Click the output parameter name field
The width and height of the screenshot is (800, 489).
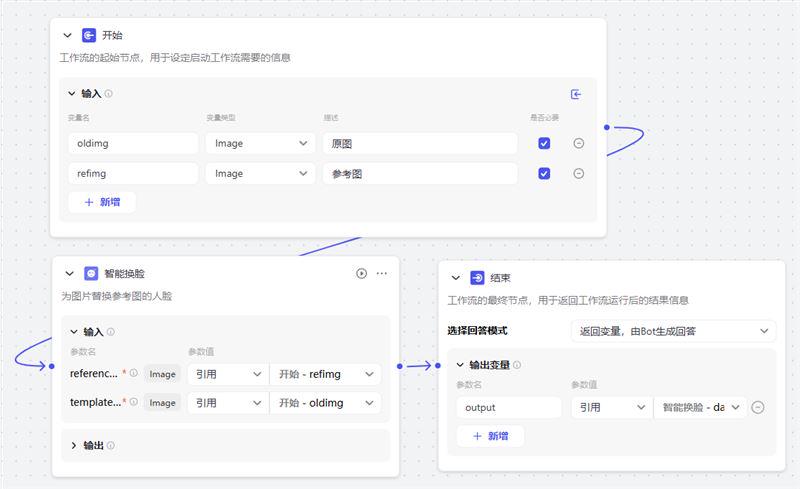[x=509, y=407]
